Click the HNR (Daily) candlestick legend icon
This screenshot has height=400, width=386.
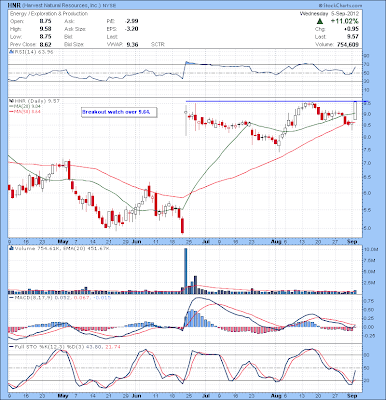click(11, 101)
